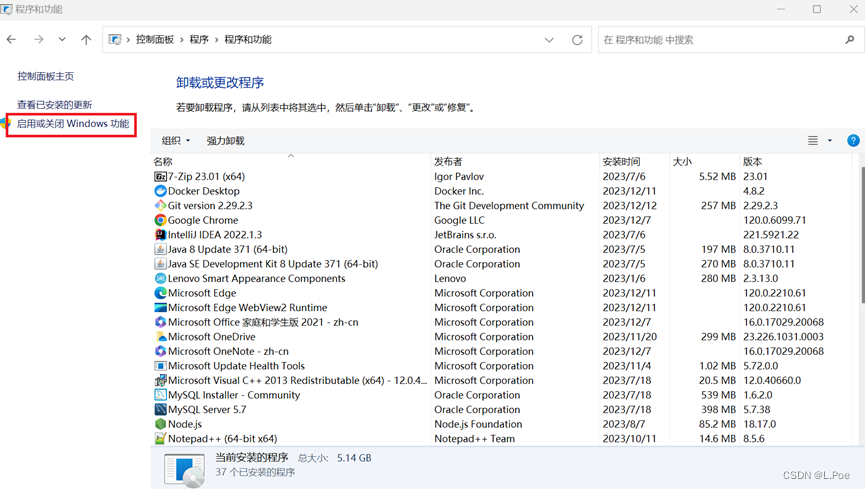This screenshot has width=865, height=489.
Task: Select the Docker Desktop whale icon
Action: [160, 191]
